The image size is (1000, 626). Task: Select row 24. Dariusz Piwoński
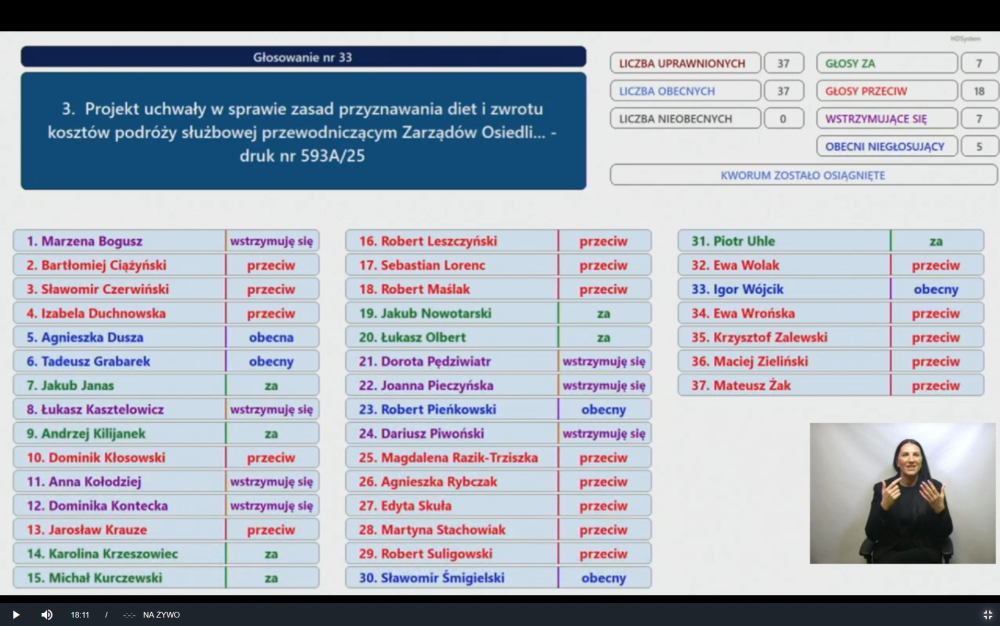click(x=498, y=433)
